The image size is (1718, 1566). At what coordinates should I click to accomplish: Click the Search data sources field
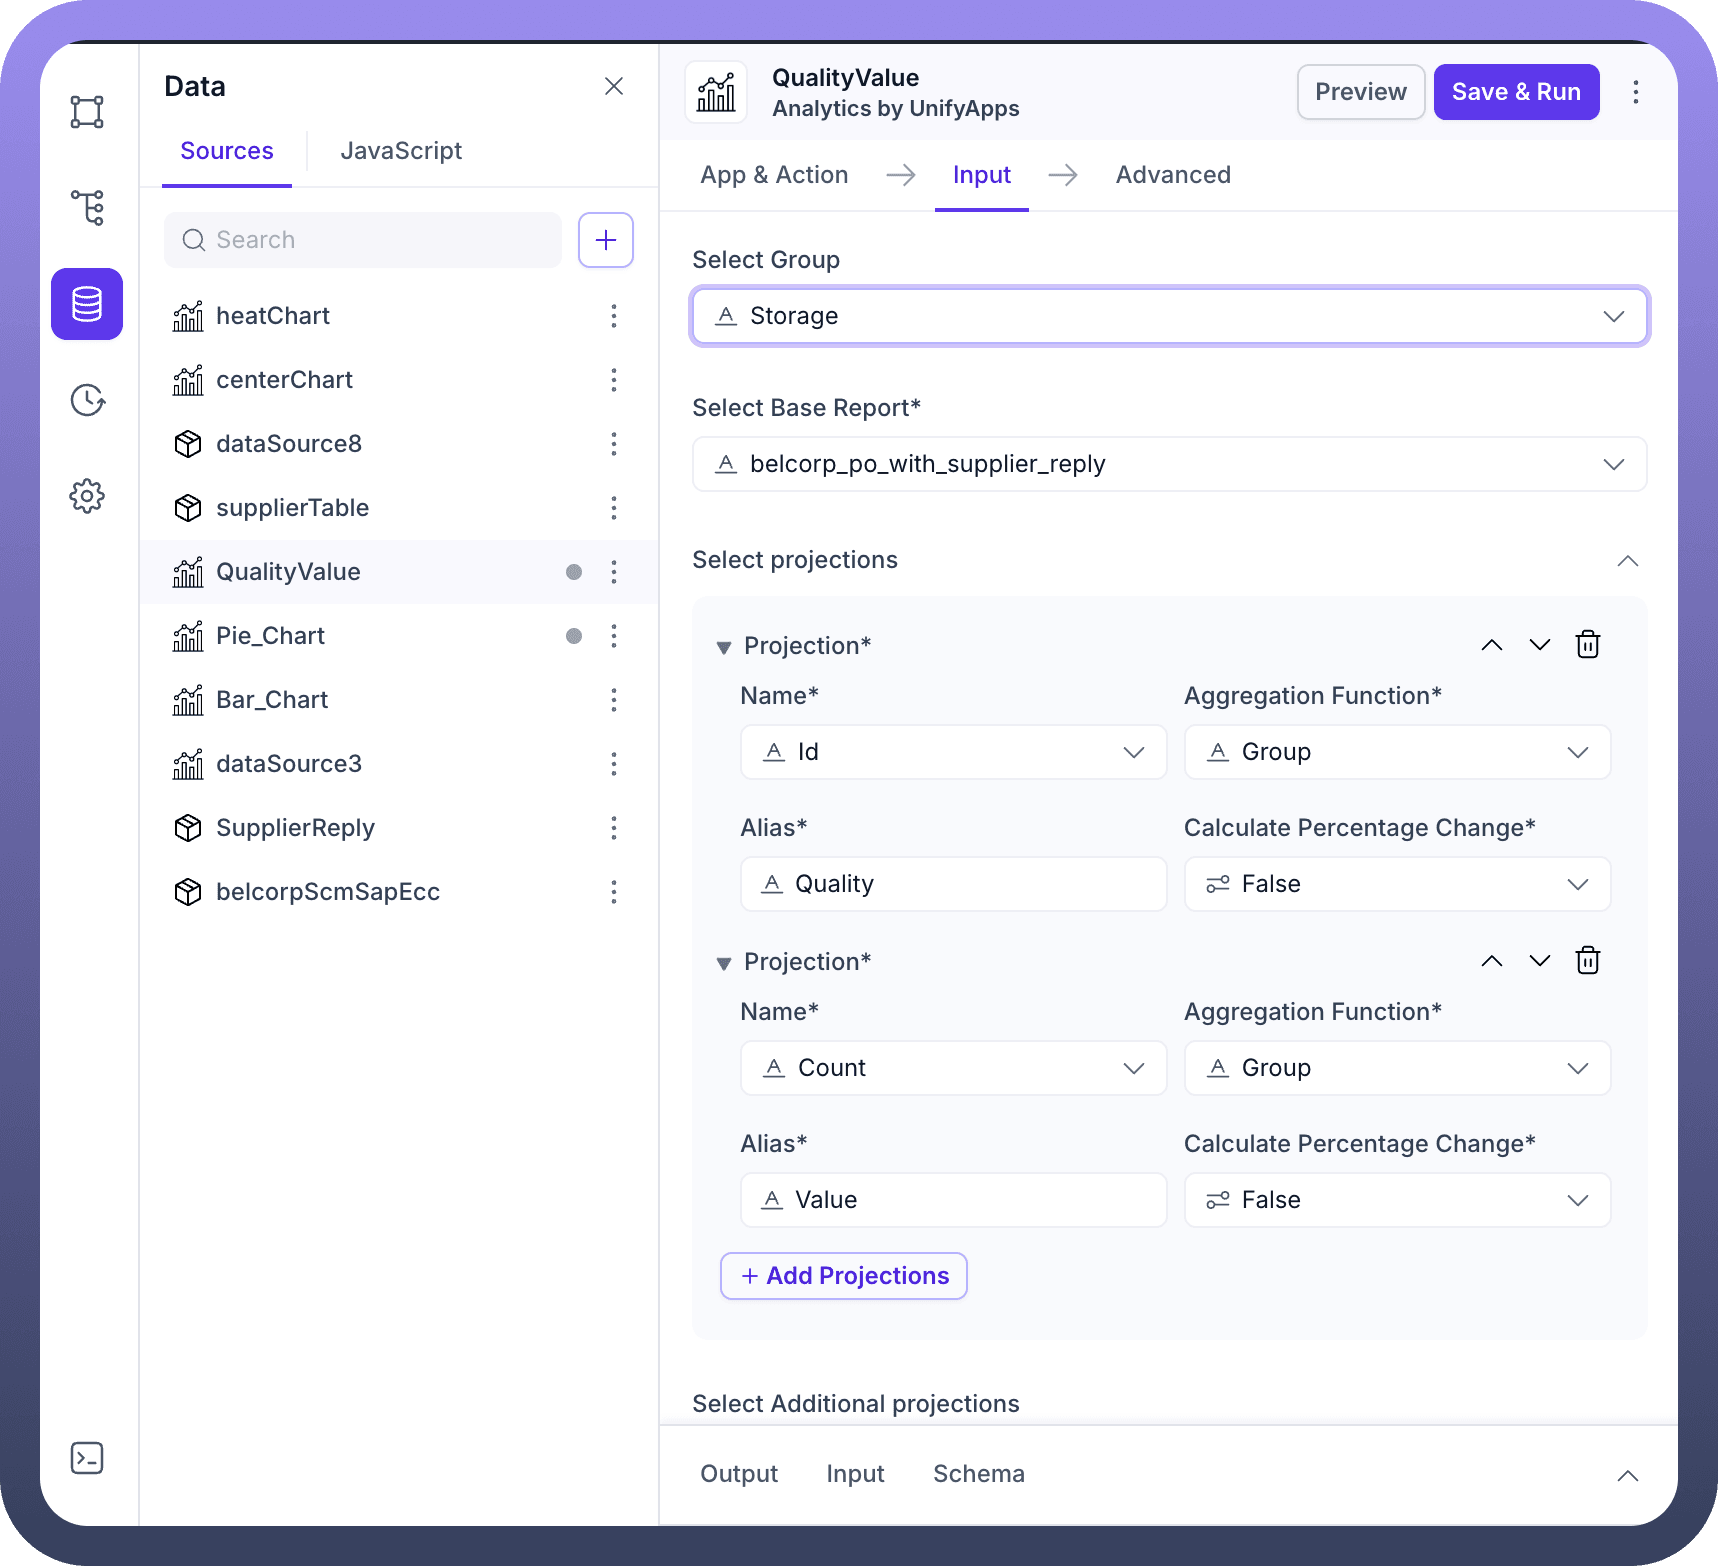point(363,240)
